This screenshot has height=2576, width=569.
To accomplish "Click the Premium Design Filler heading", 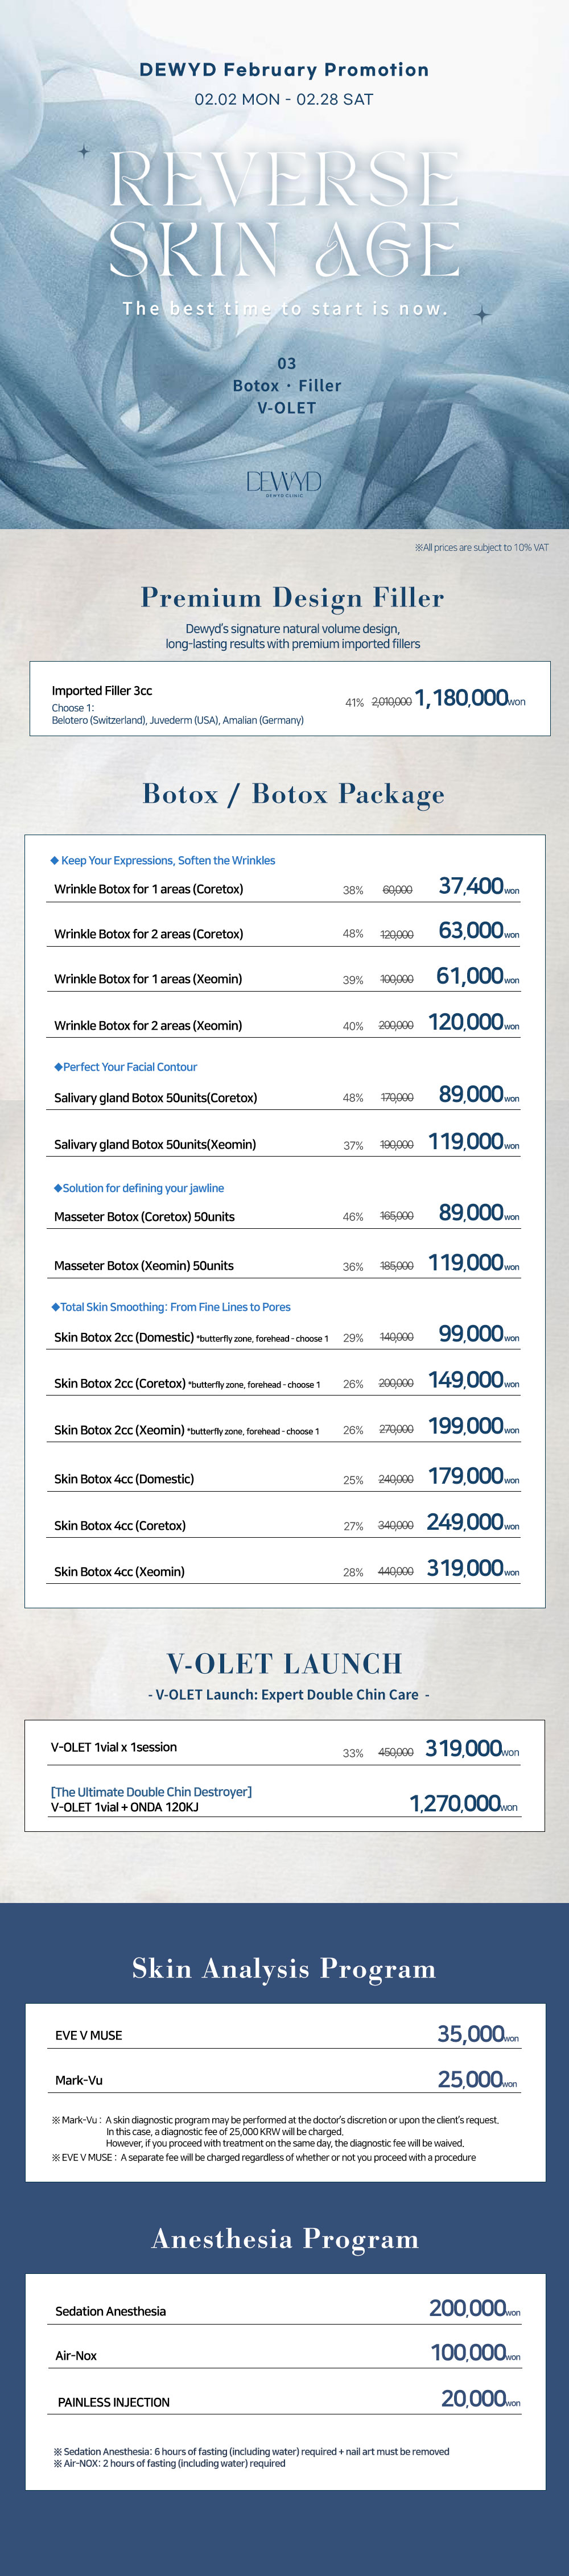I will (292, 598).
